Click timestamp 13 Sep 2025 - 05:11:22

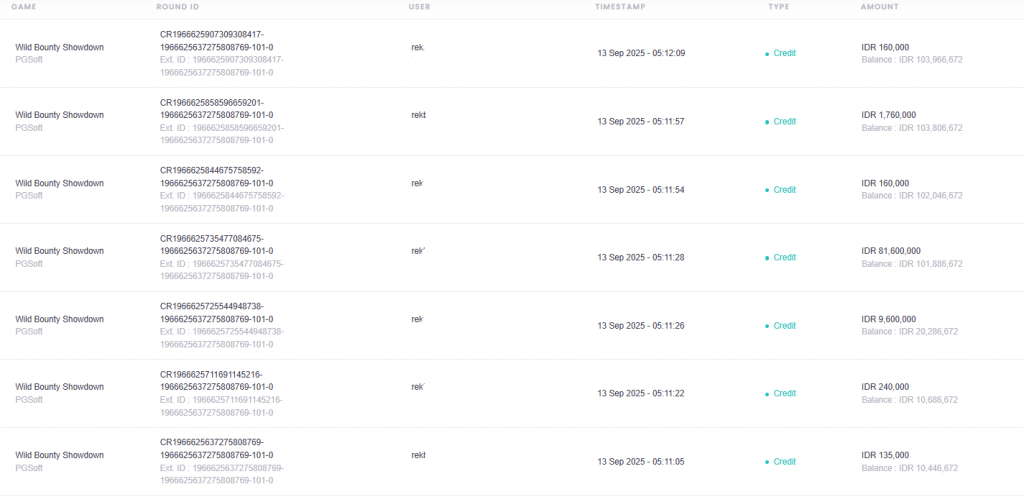641,394
